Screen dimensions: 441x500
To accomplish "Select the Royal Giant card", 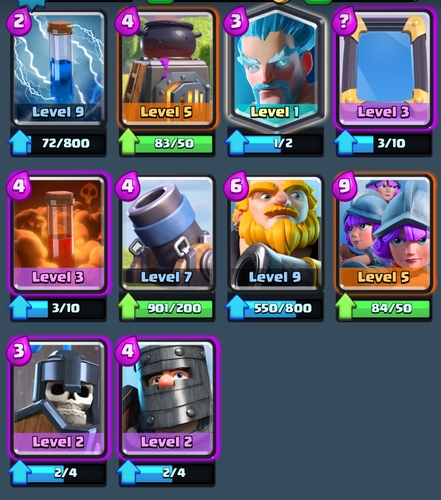I will [276, 233].
